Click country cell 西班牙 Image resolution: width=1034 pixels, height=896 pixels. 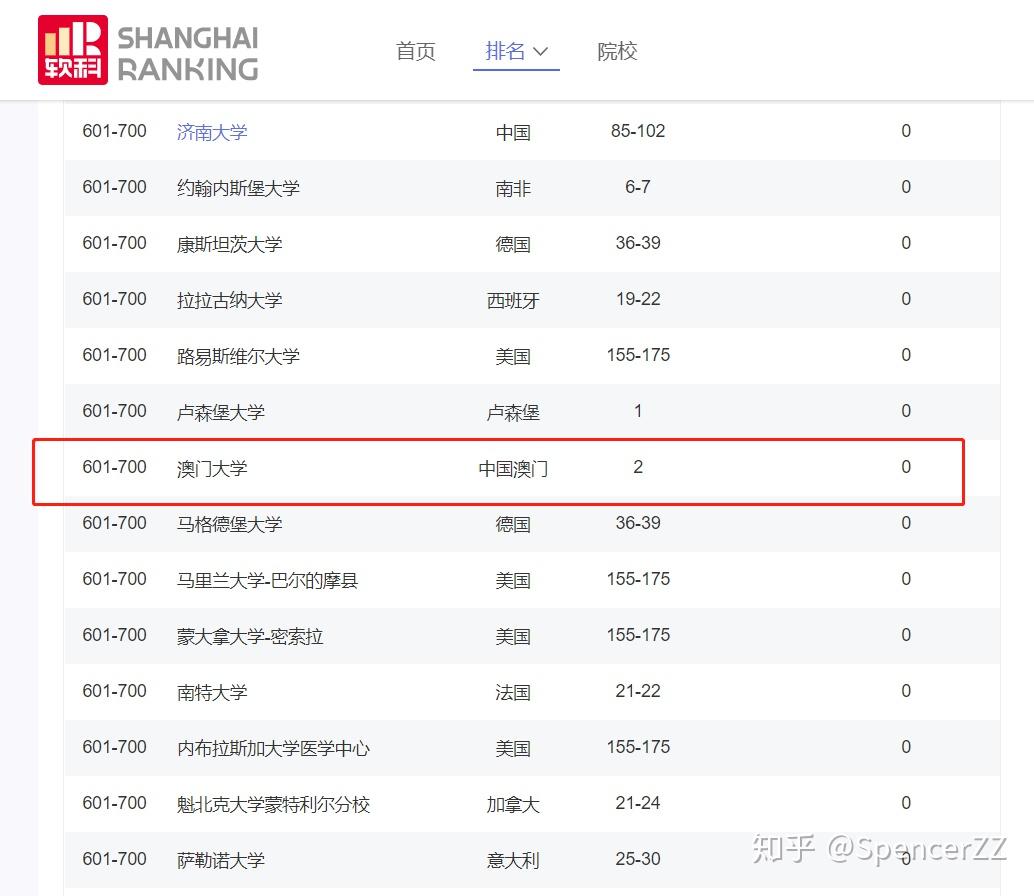(x=513, y=301)
